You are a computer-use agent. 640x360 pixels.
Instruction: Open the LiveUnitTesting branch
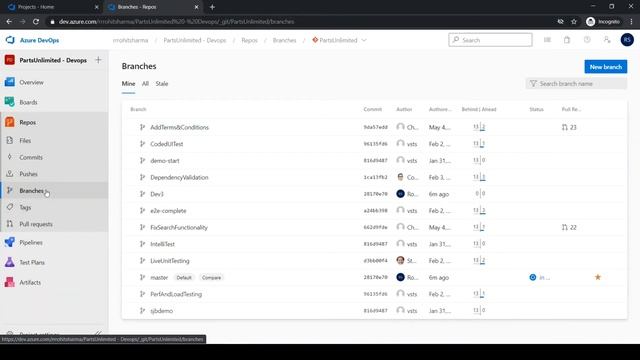tap(170, 261)
